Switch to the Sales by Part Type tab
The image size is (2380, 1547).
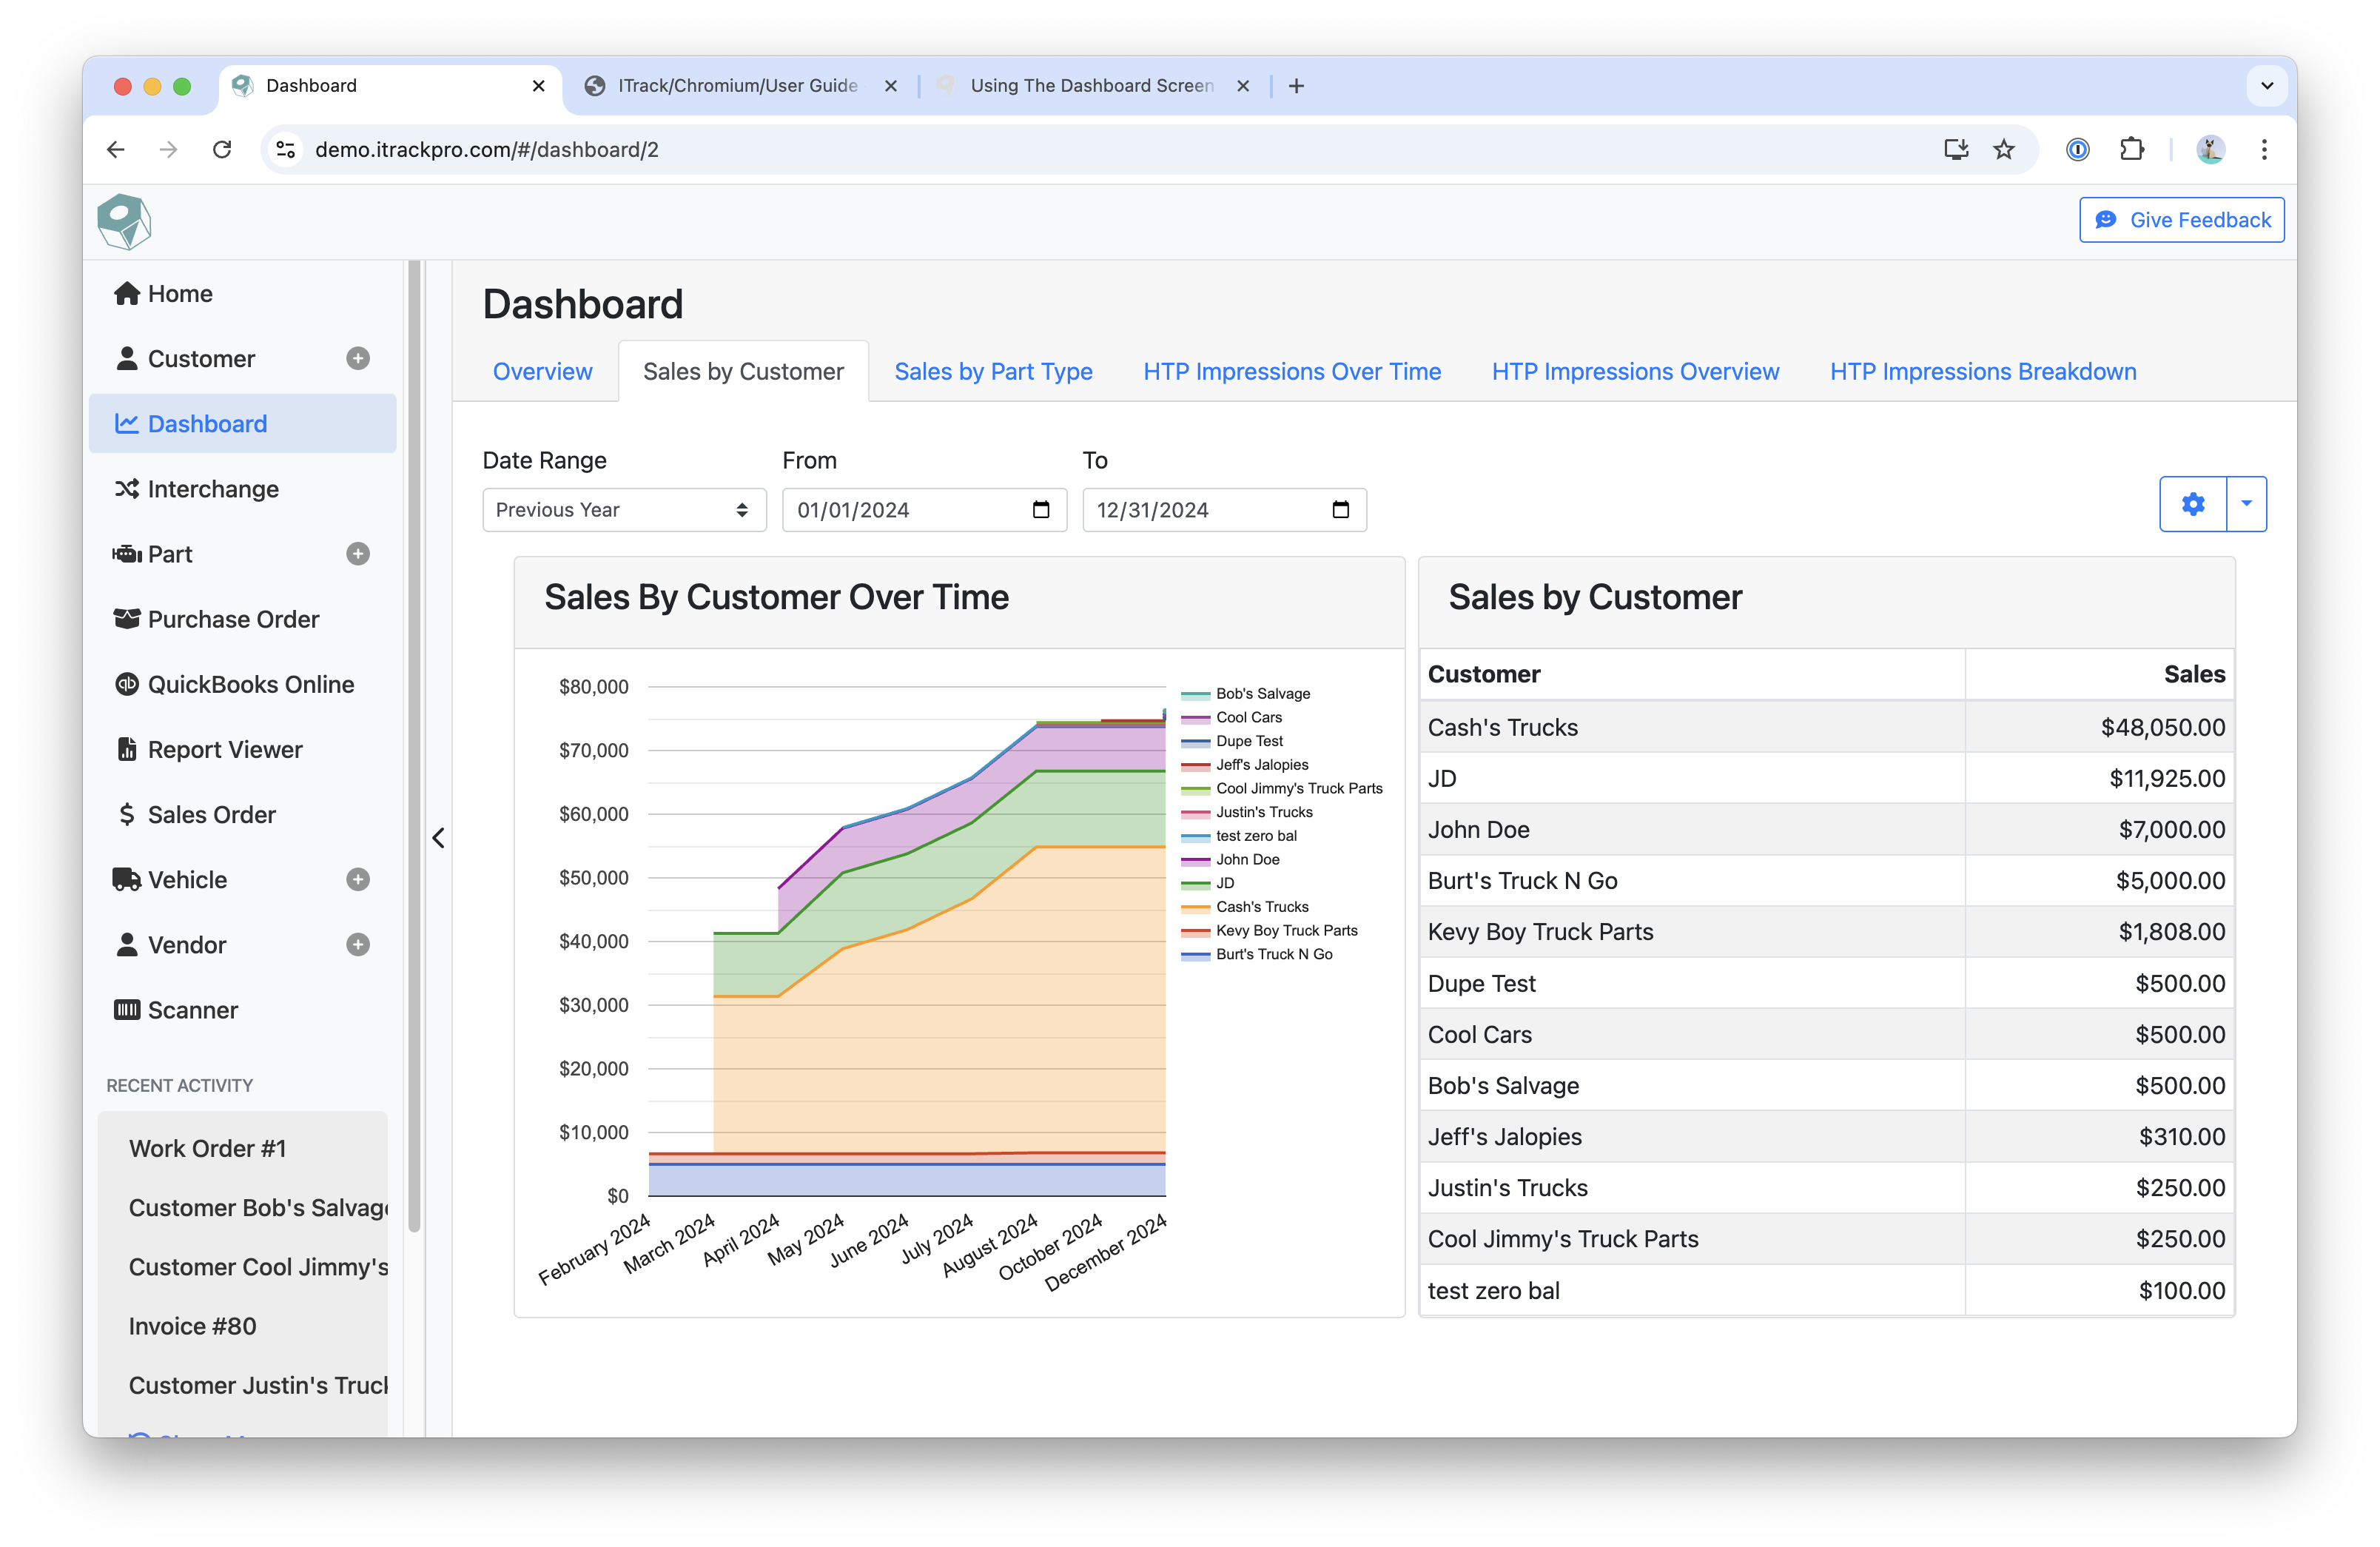993,371
